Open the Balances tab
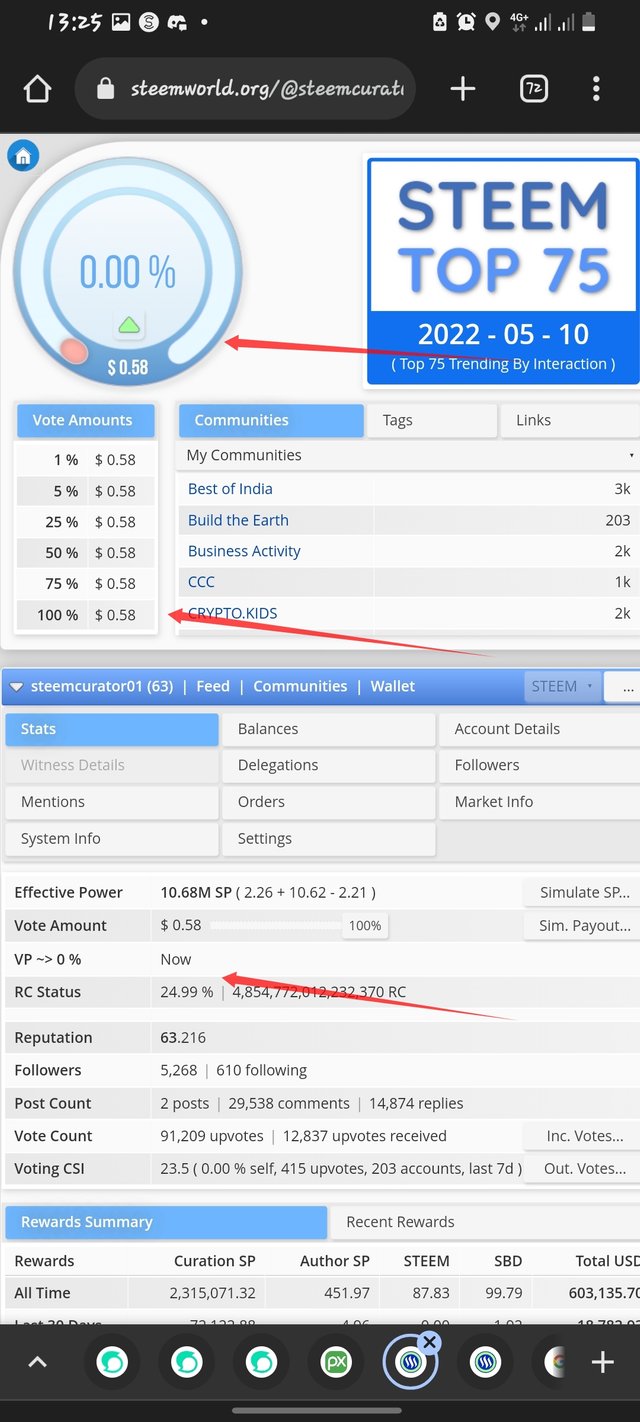Screen dimensions: 640x1422 pos(328,729)
